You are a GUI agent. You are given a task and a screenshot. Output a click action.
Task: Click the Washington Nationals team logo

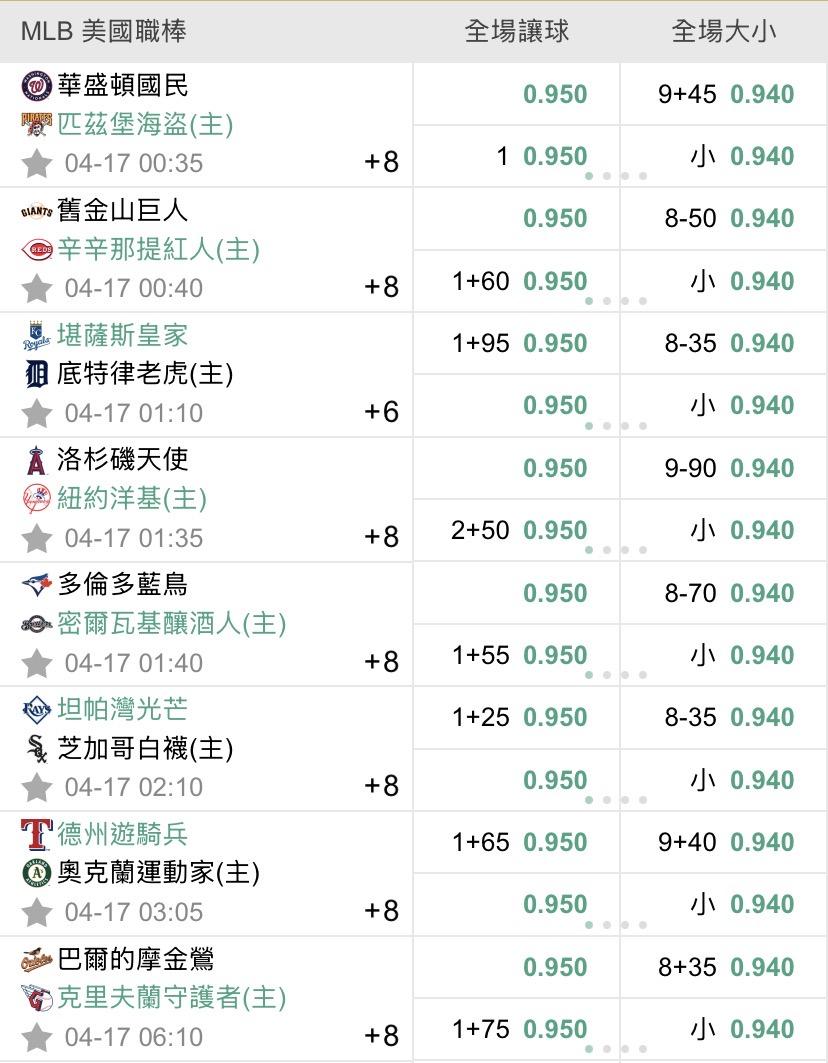click(x=36, y=87)
